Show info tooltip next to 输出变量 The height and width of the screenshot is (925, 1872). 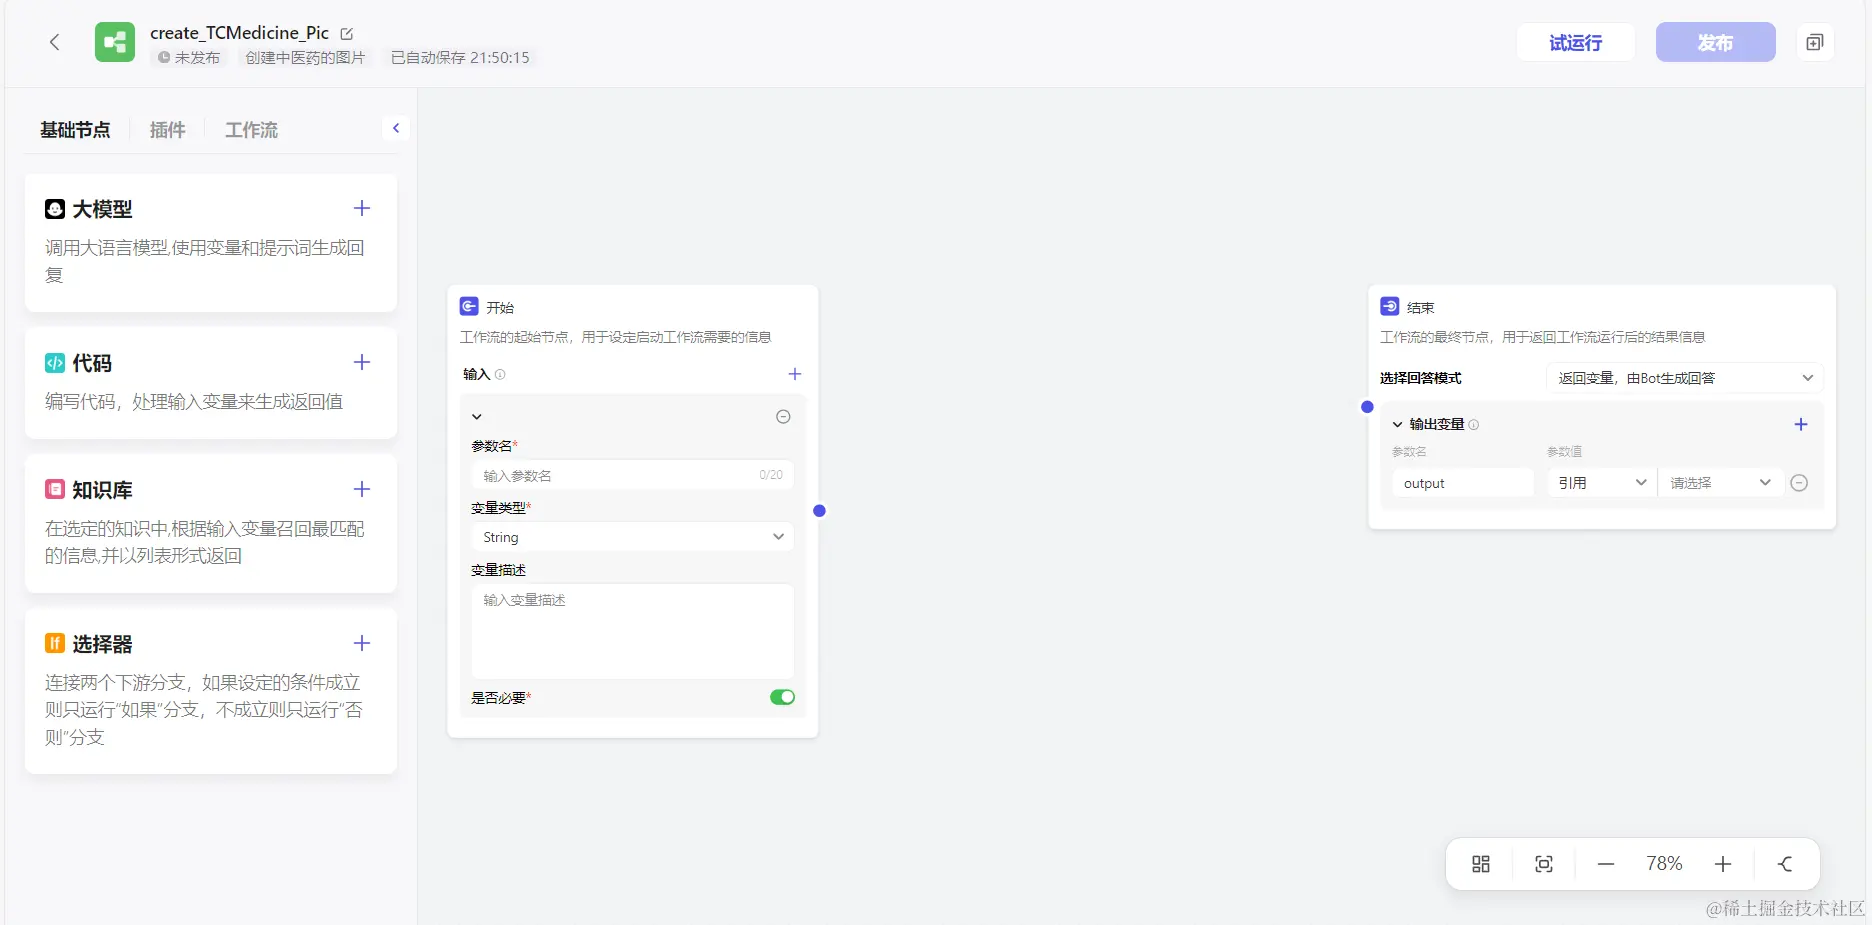pyautogui.click(x=1474, y=425)
